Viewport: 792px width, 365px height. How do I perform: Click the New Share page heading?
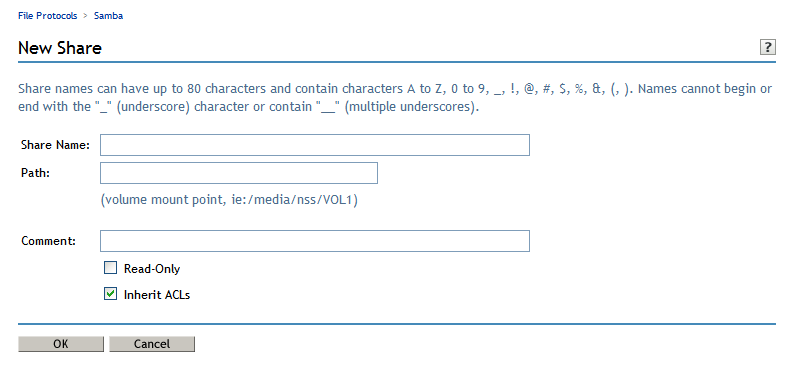60,48
